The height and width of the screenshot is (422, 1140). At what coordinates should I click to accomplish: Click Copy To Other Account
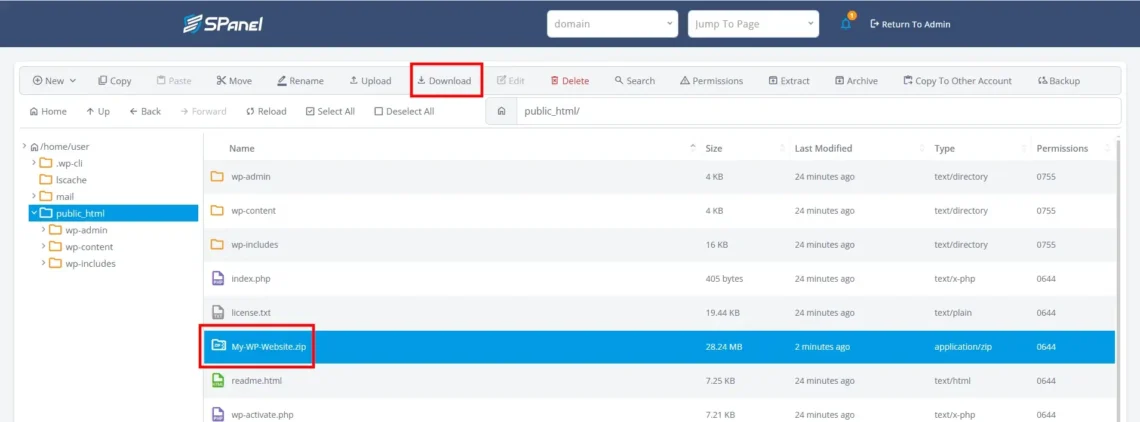coord(958,81)
